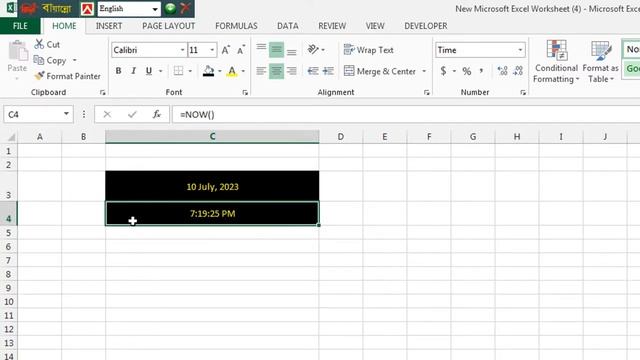Click the green globe toolbar icon
Screen dimensions: 640x360
coord(171,8)
